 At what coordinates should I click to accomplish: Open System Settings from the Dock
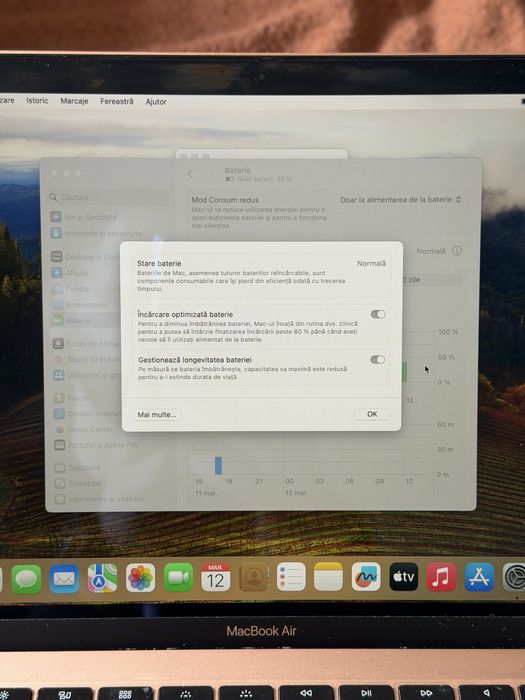point(514,577)
